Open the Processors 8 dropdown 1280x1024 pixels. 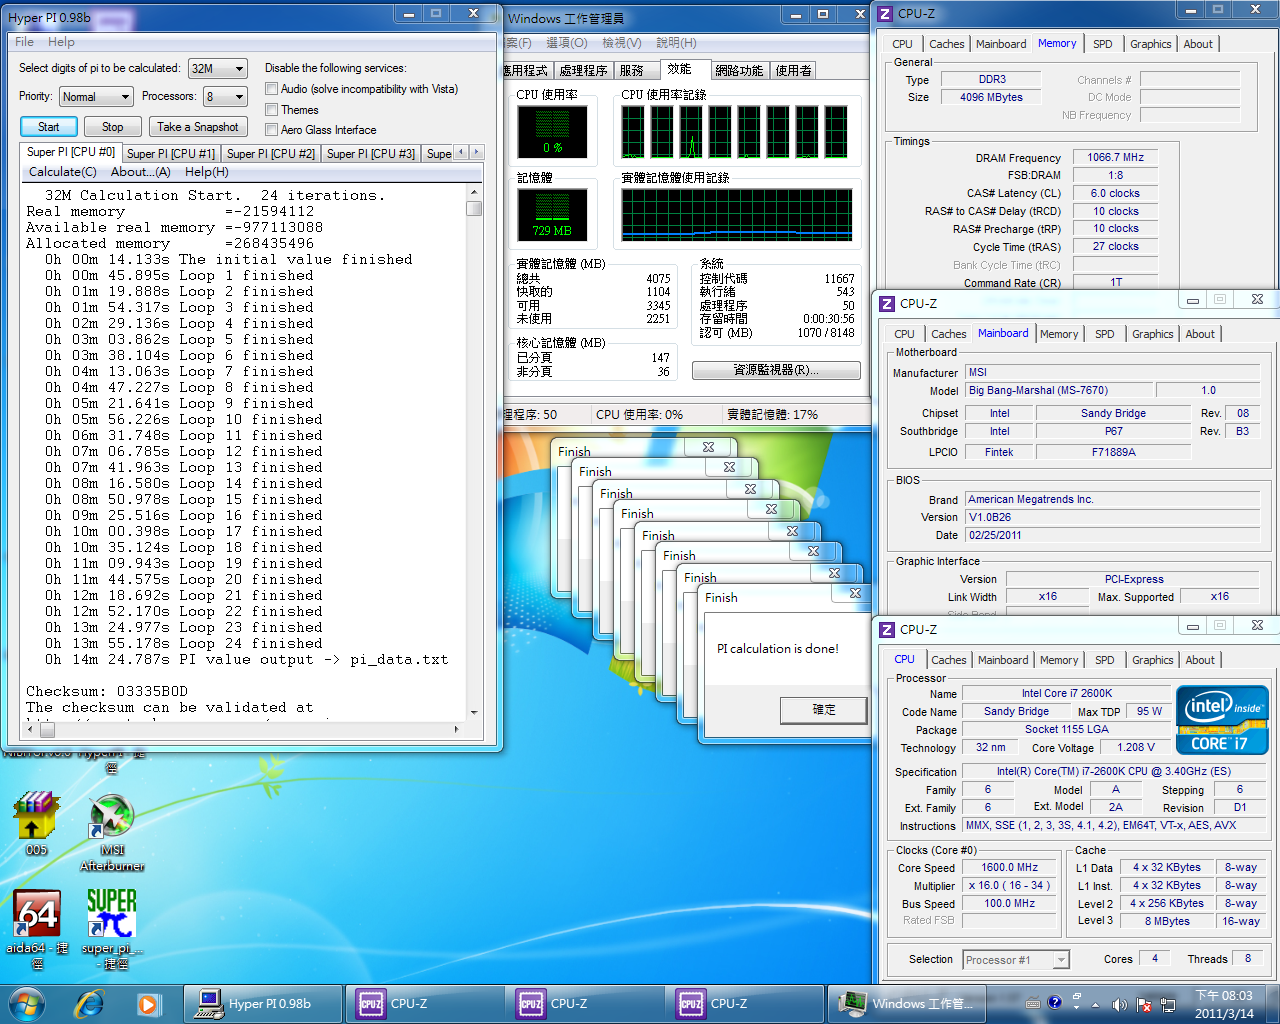(225, 97)
